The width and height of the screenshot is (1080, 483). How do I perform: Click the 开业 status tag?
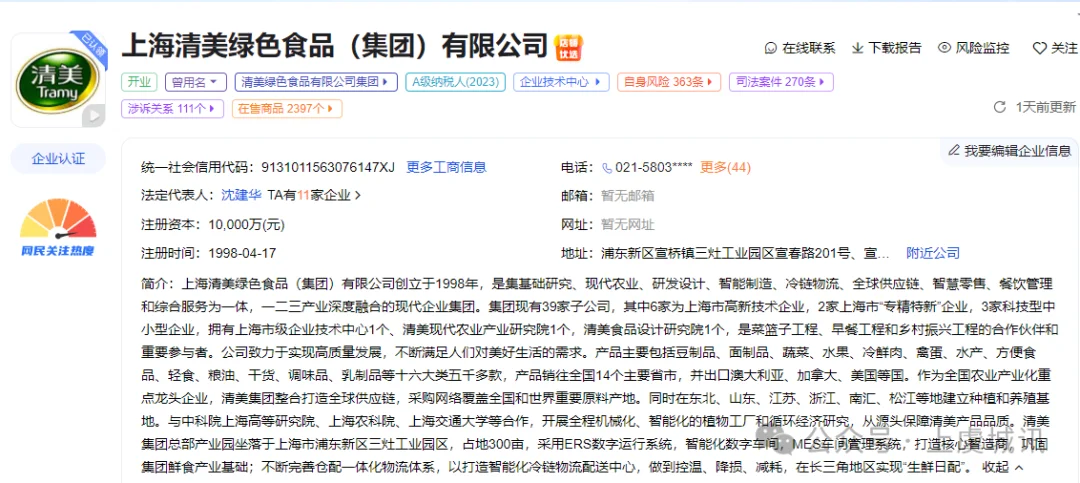tap(139, 82)
